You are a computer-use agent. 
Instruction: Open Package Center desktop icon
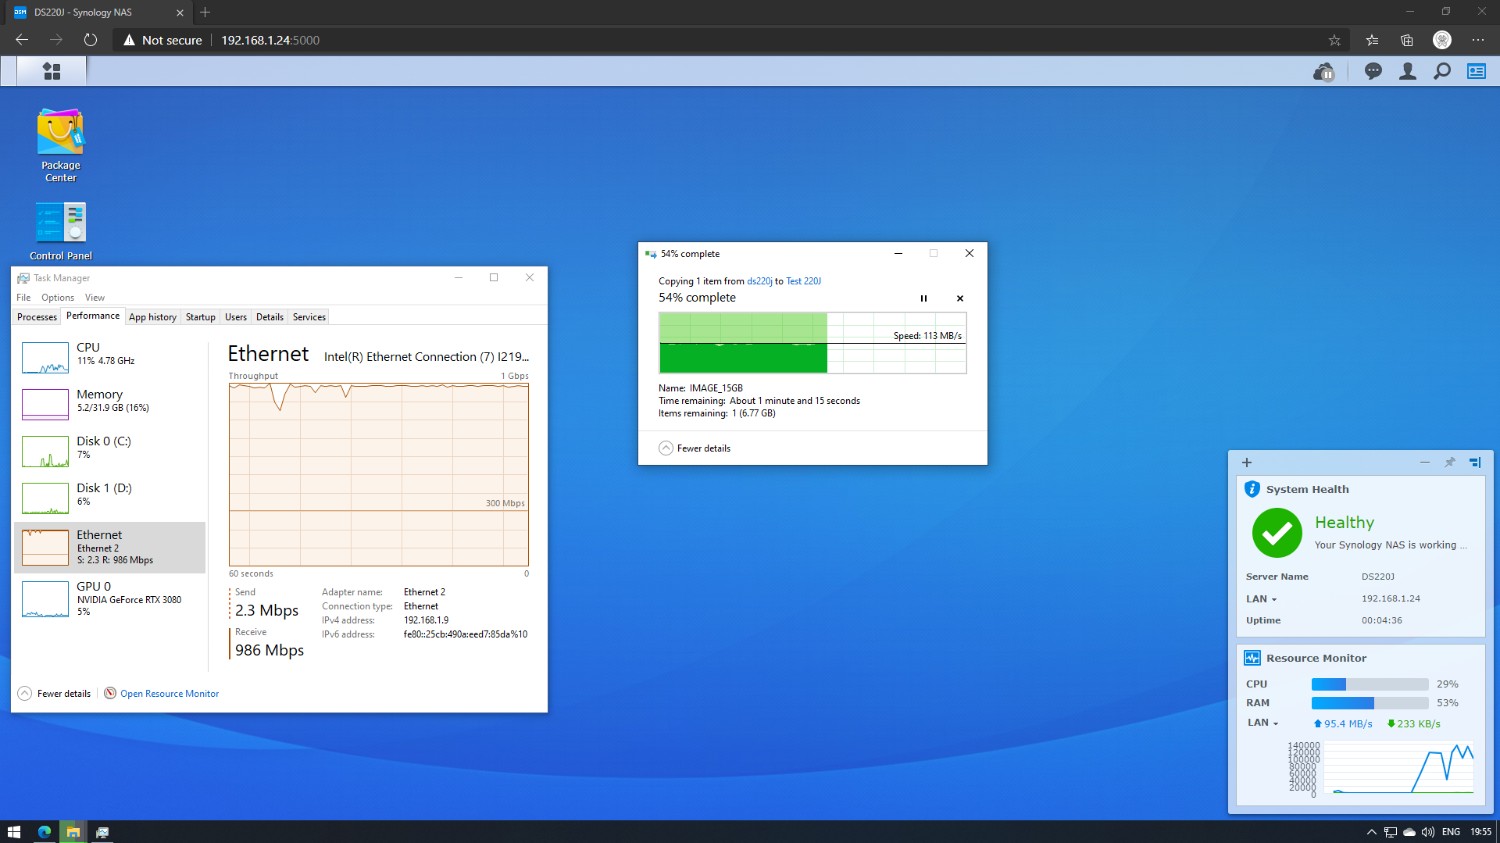click(x=61, y=146)
